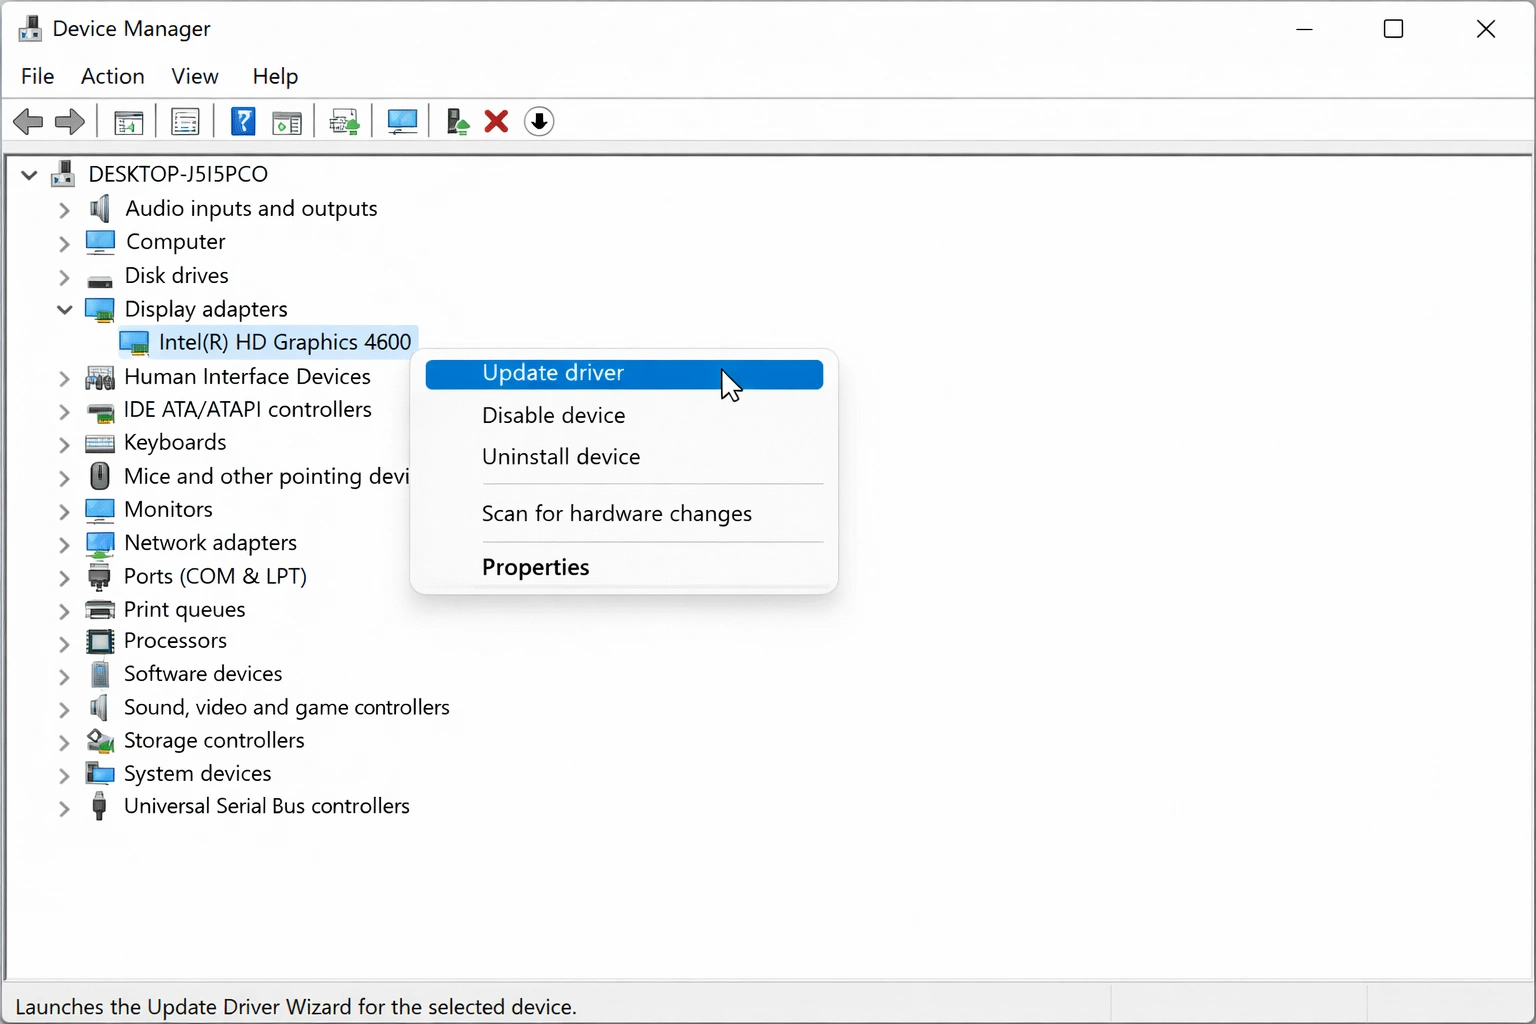Click the blue Help question mark icon

pos(243,122)
